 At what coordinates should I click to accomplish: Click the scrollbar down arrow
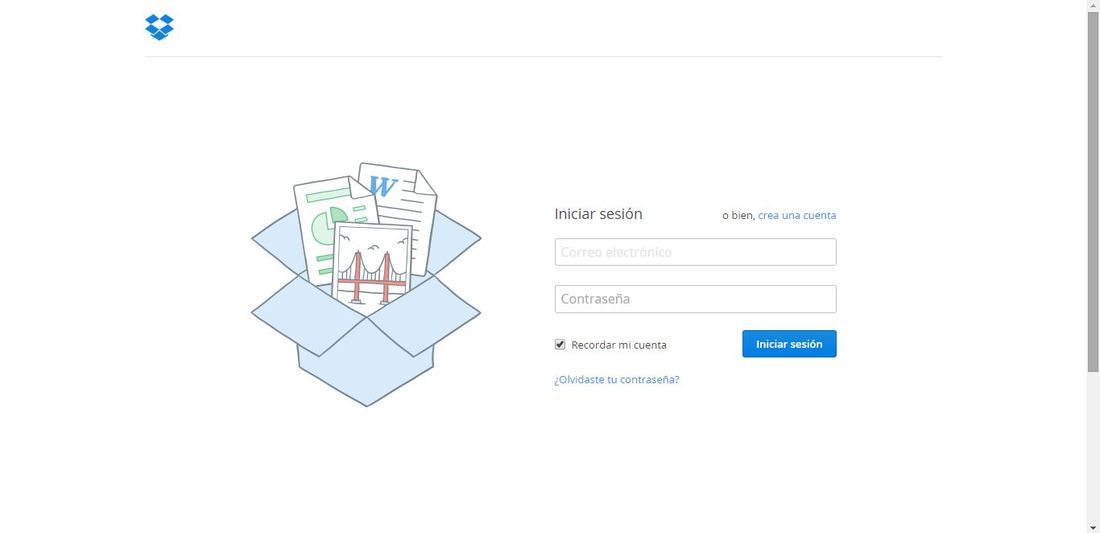(1094, 527)
